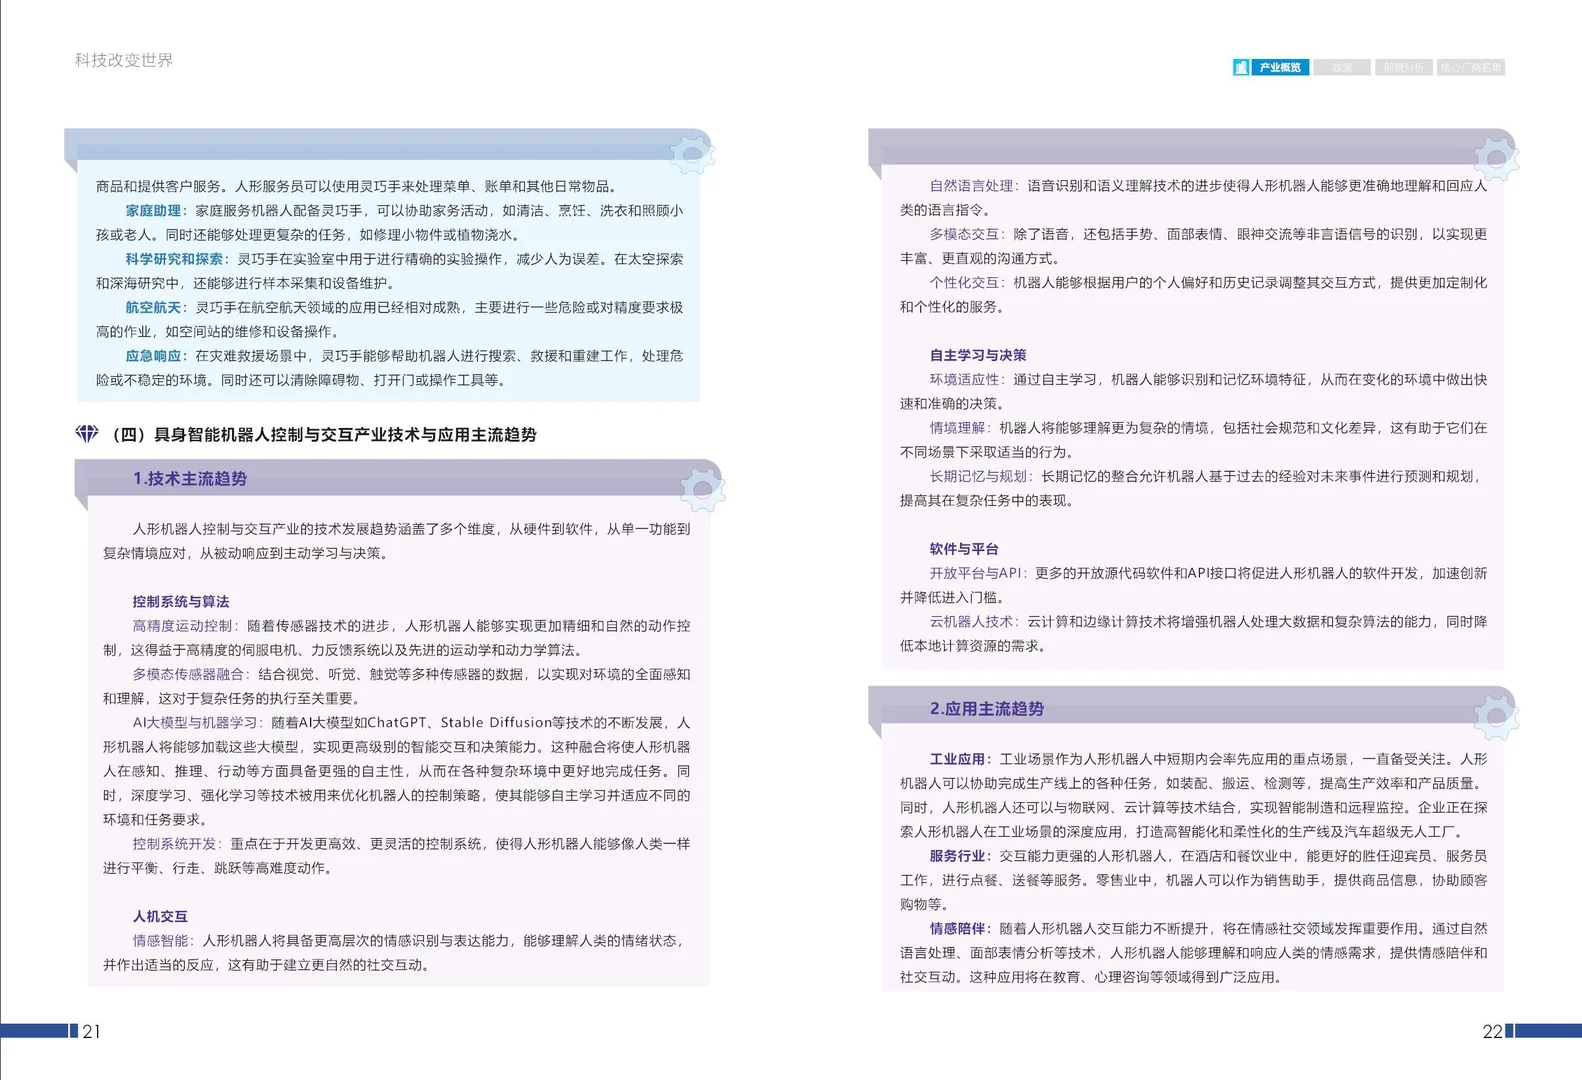Click the 自然语言处理 term

[x=971, y=185]
